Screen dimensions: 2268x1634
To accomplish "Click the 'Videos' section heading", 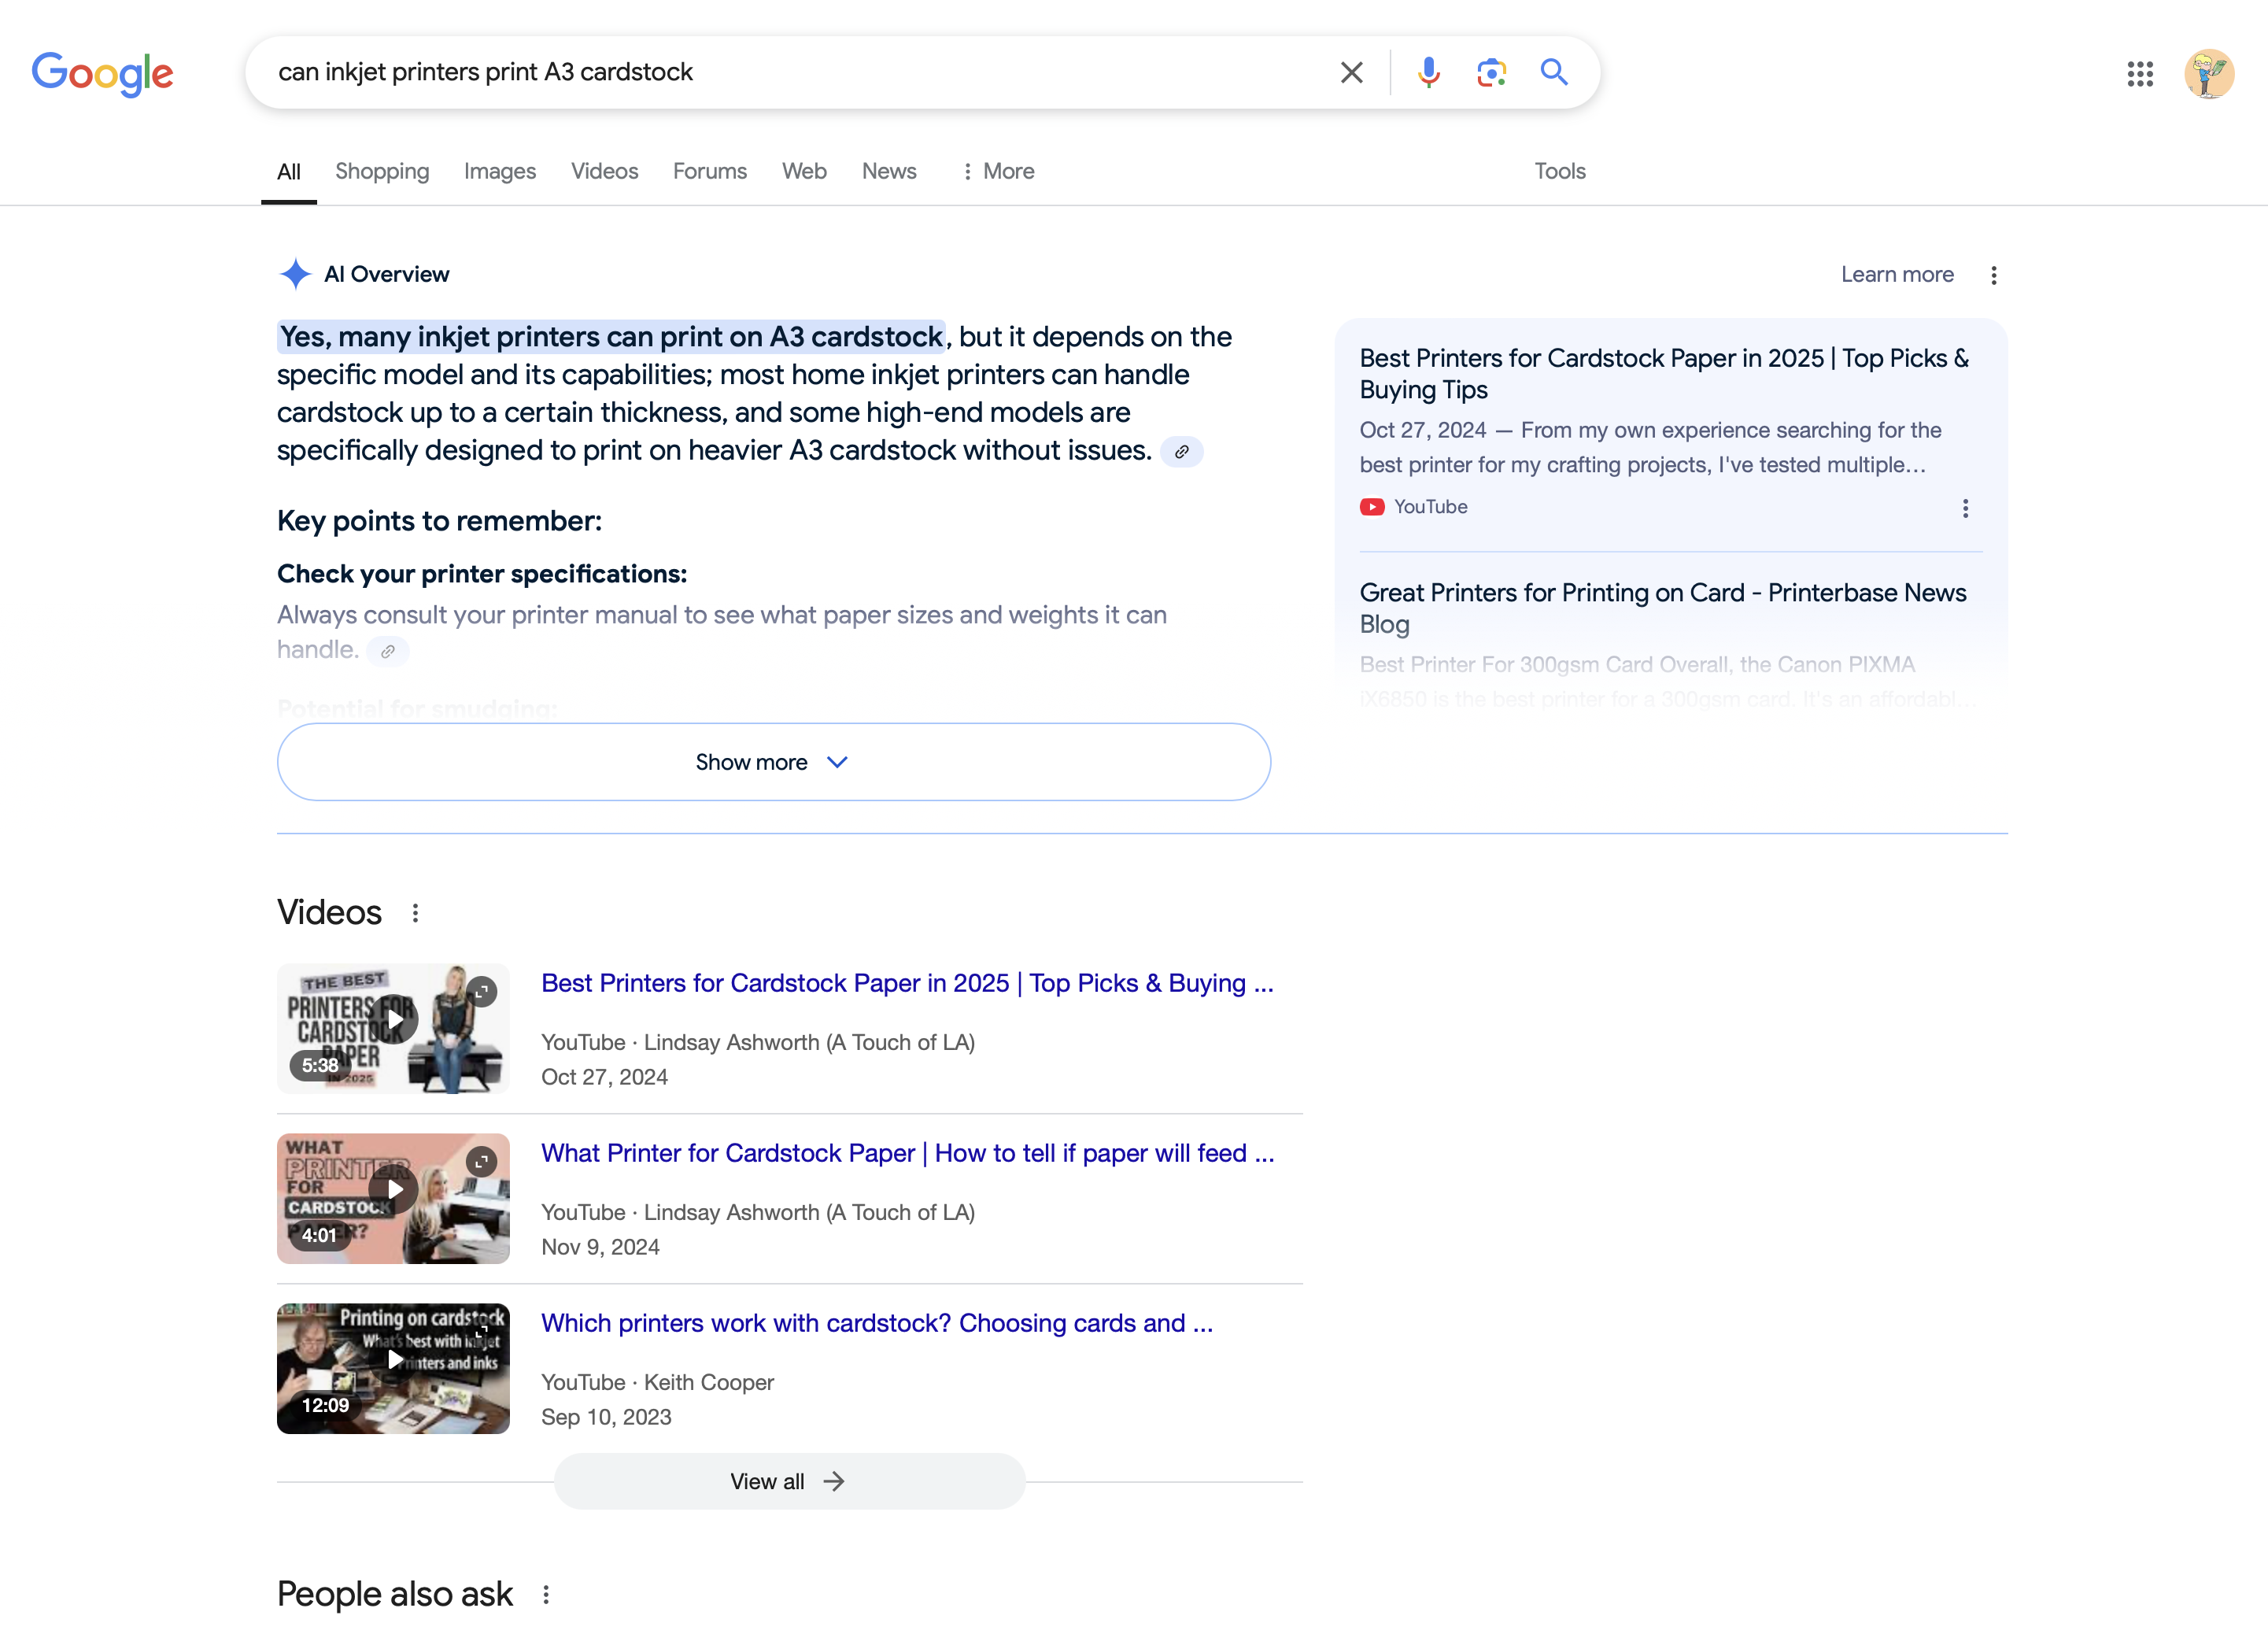I will [329, 913].
